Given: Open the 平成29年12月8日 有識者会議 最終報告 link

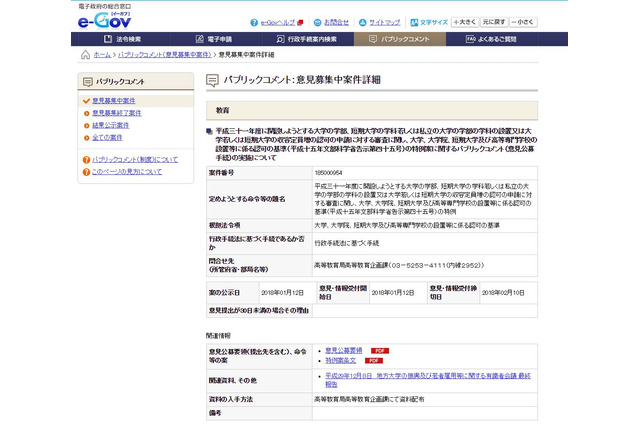Looking at the screenshot, I should click(428, 380).
